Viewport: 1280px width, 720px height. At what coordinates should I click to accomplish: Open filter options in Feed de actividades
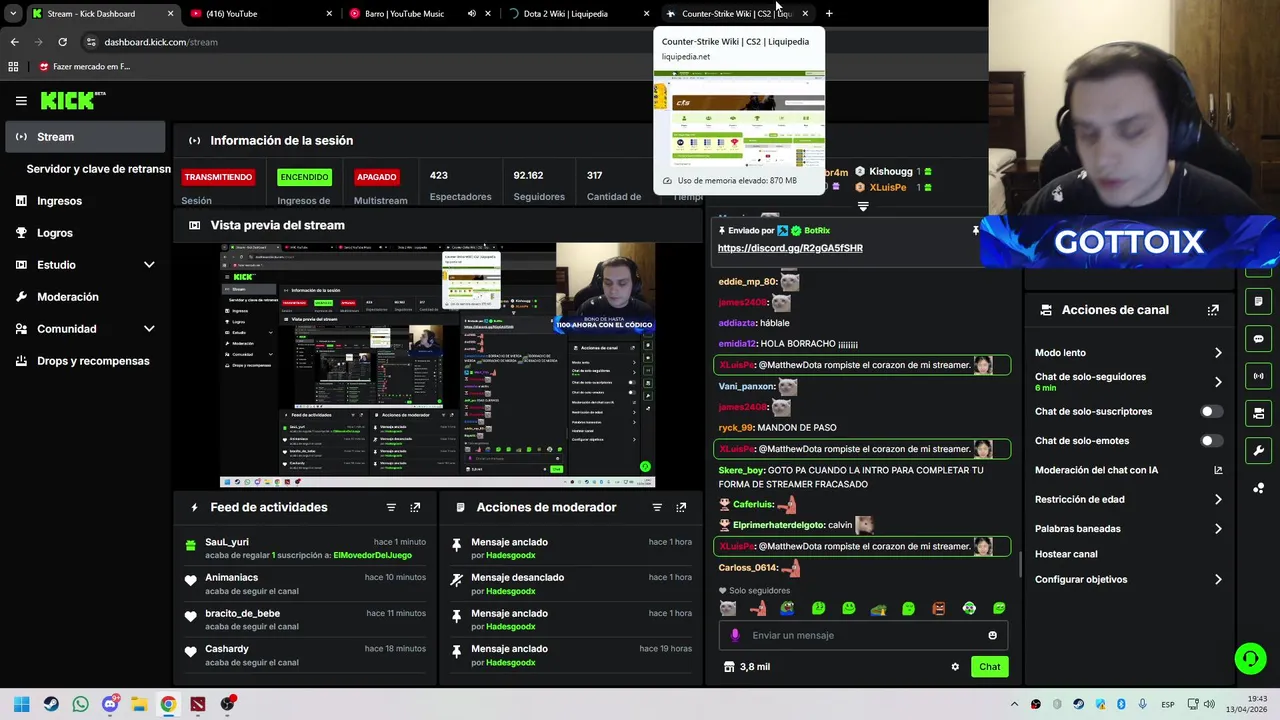coord(391,508)
